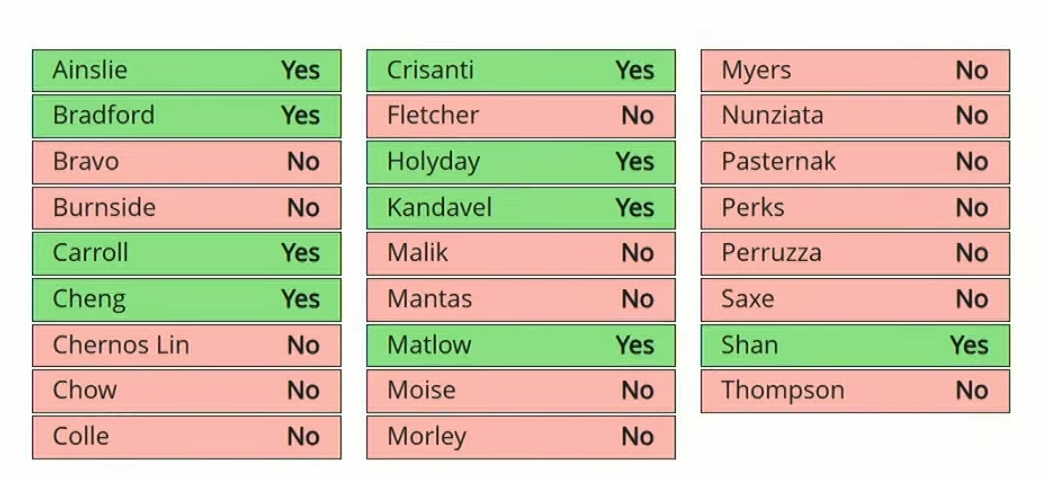Click the Kandavel Yes entry
This screenshot has height=479, width=1045.
point(520,208)
